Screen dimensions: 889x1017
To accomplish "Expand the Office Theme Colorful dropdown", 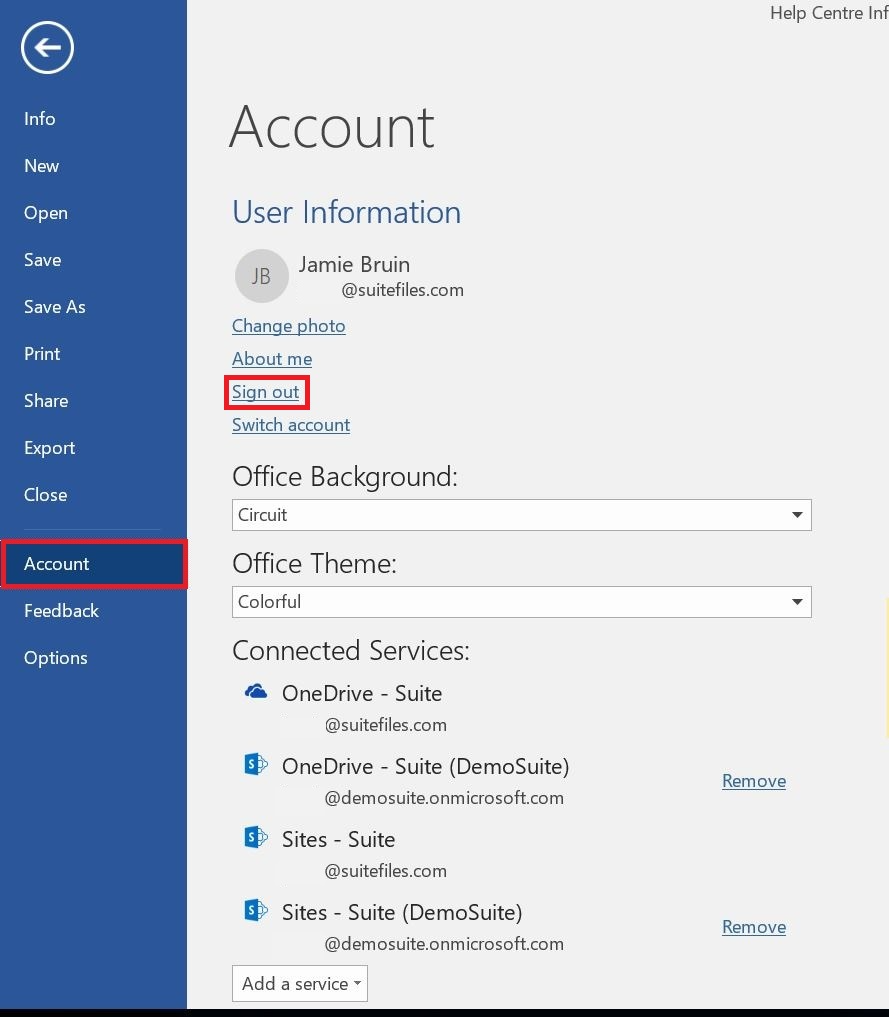I will (522, 602).
